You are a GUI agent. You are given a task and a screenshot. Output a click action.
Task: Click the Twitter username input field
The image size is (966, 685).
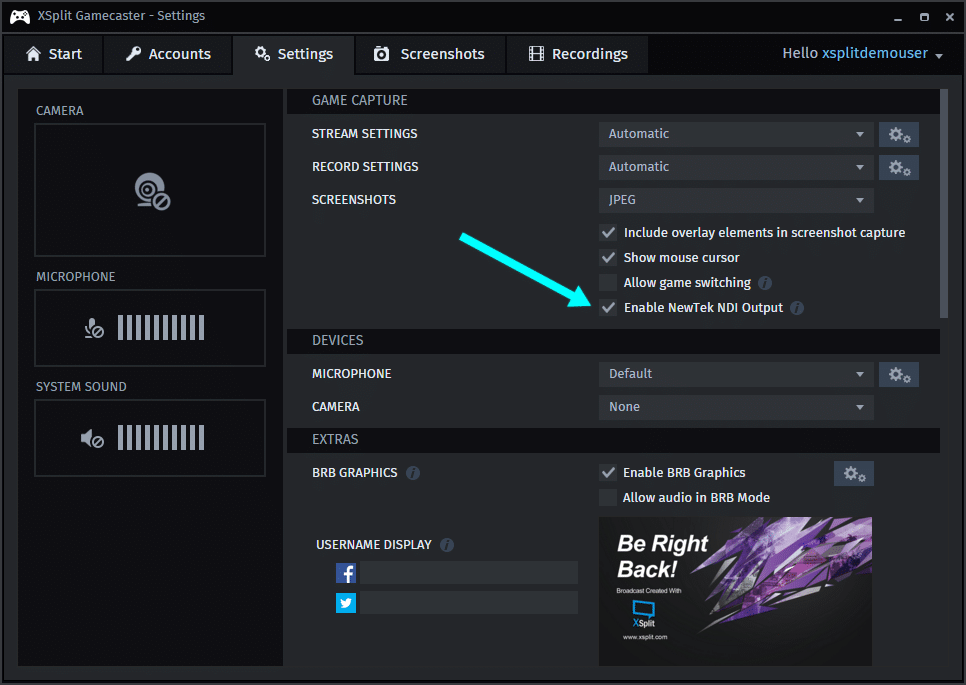pyautogui.click(x=469, y=603)
